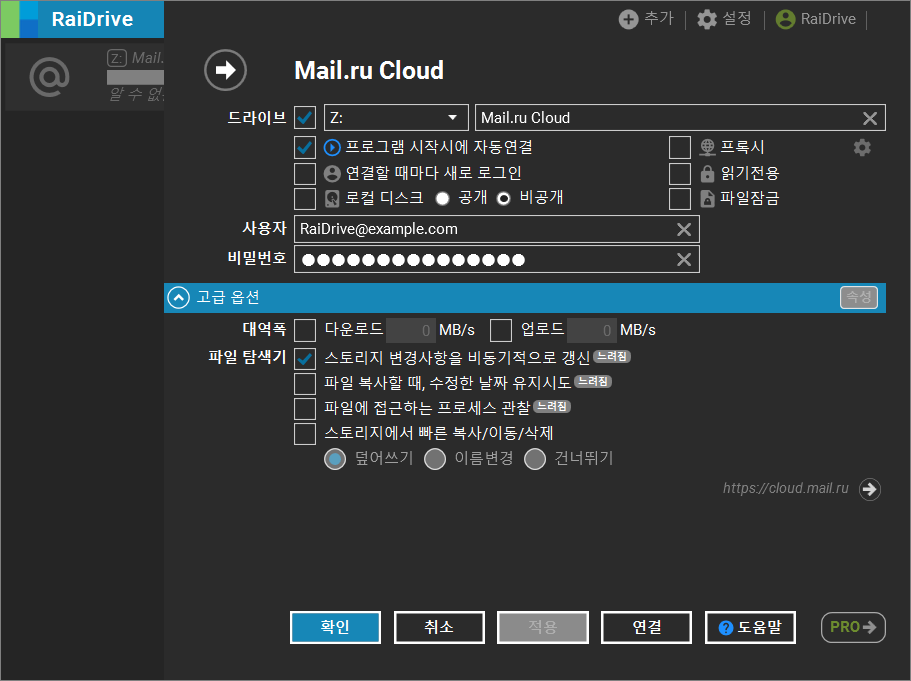This screenshot has height=681, width=911.
Task: Click the 확인 button
Action: pyautogui.click(x=335, y=628)
